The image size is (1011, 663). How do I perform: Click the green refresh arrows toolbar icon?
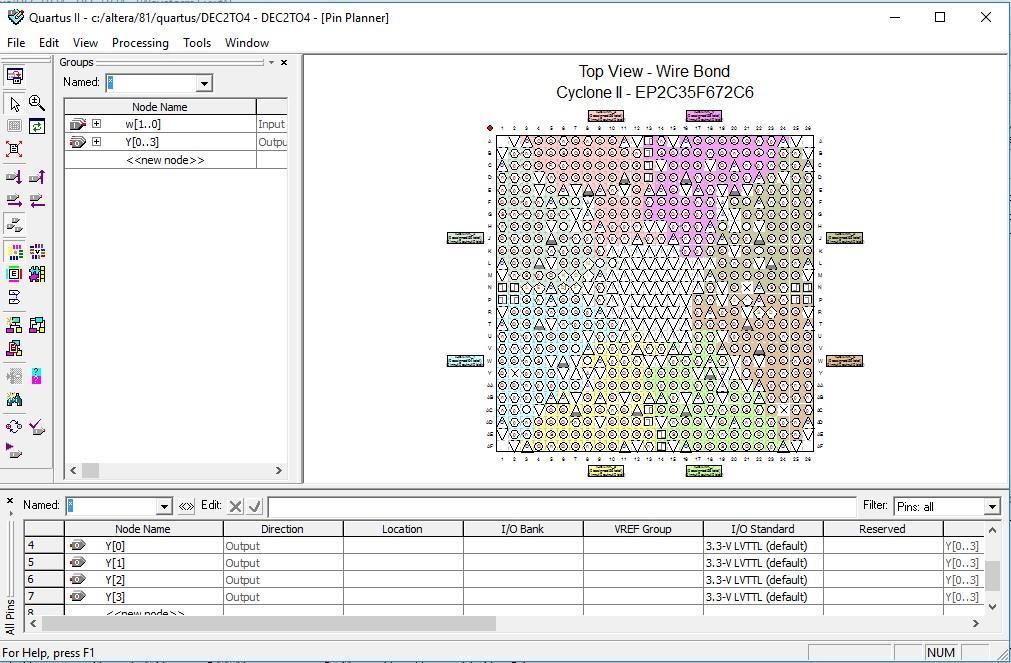[37, 126]
